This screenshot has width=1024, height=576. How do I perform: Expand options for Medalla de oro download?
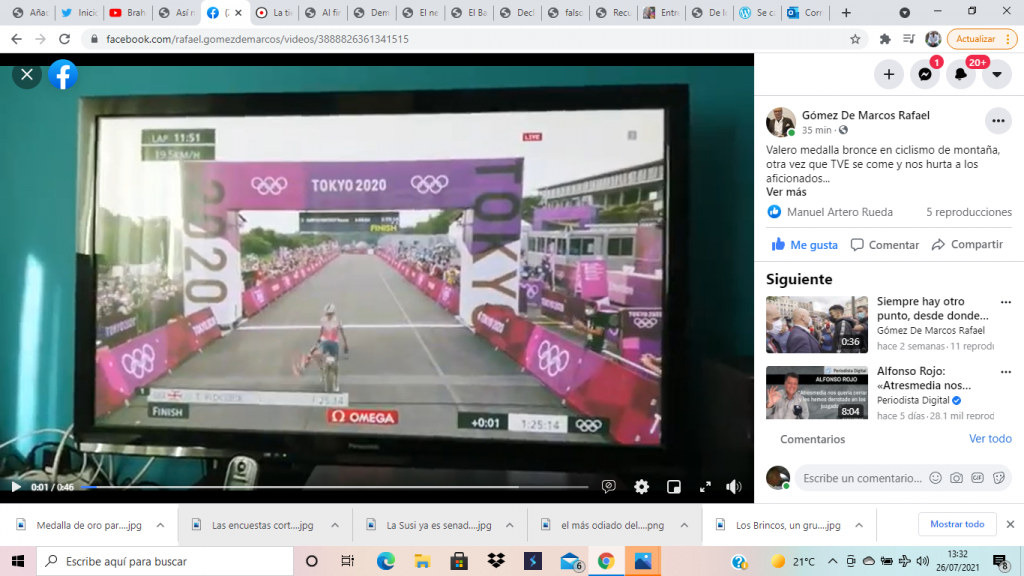[160, 525]
